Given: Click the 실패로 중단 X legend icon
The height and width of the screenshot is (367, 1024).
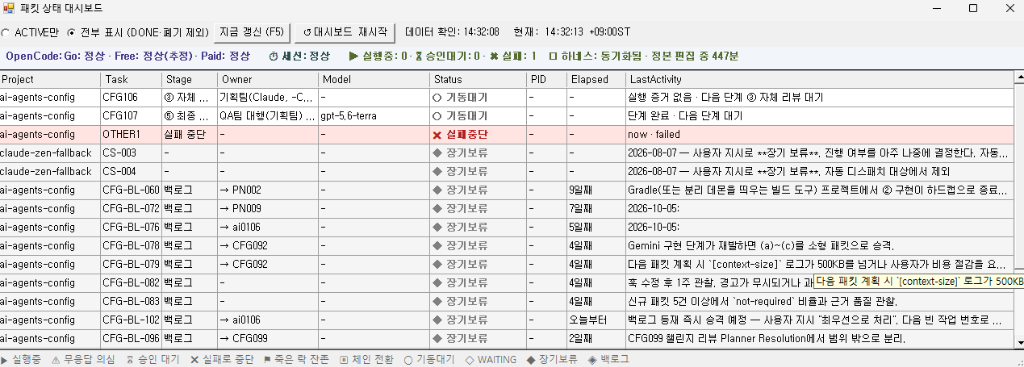Looking at the screenshot, I should point(194,360).
